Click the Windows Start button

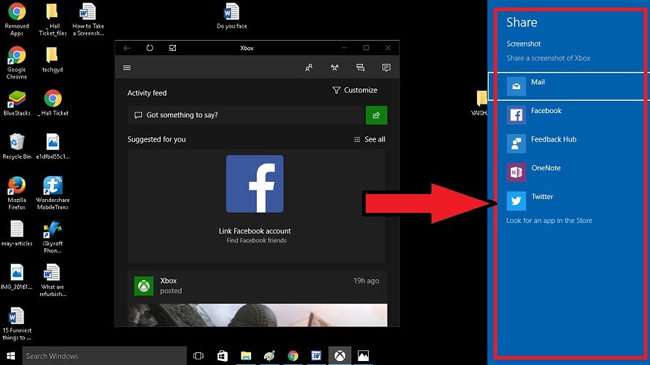(x=11, y=356)
